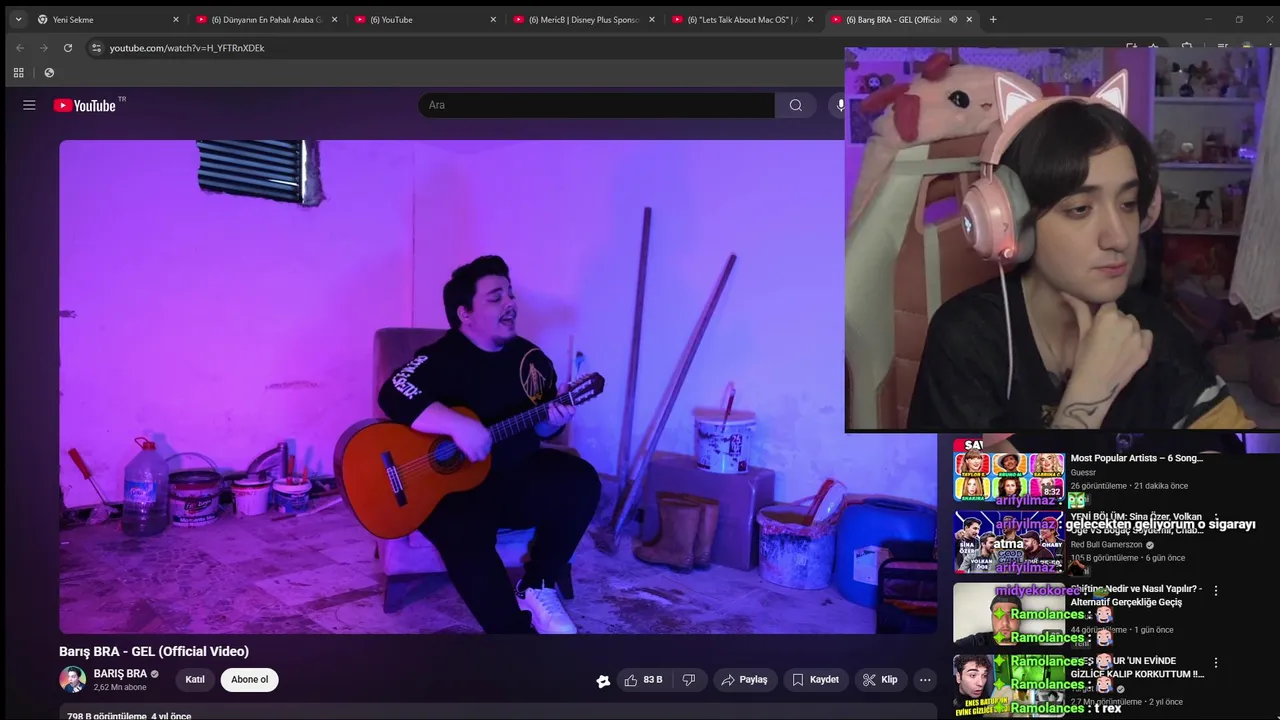Reload the page with the refresh icon
The width and height of the screenshot is (1280, 720).
point(68,48)
